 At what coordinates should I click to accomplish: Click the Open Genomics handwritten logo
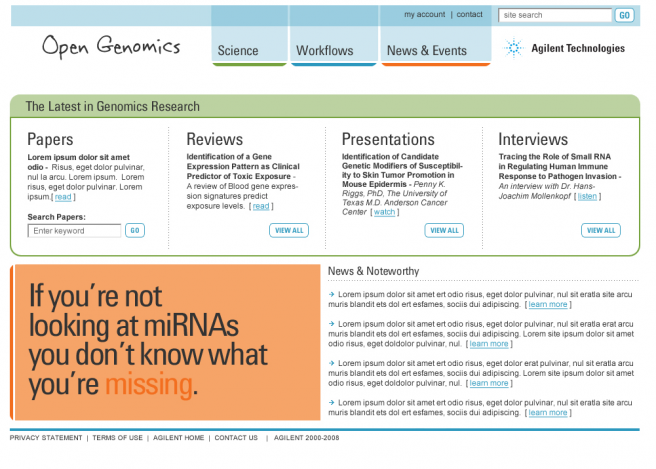point(111,47)
